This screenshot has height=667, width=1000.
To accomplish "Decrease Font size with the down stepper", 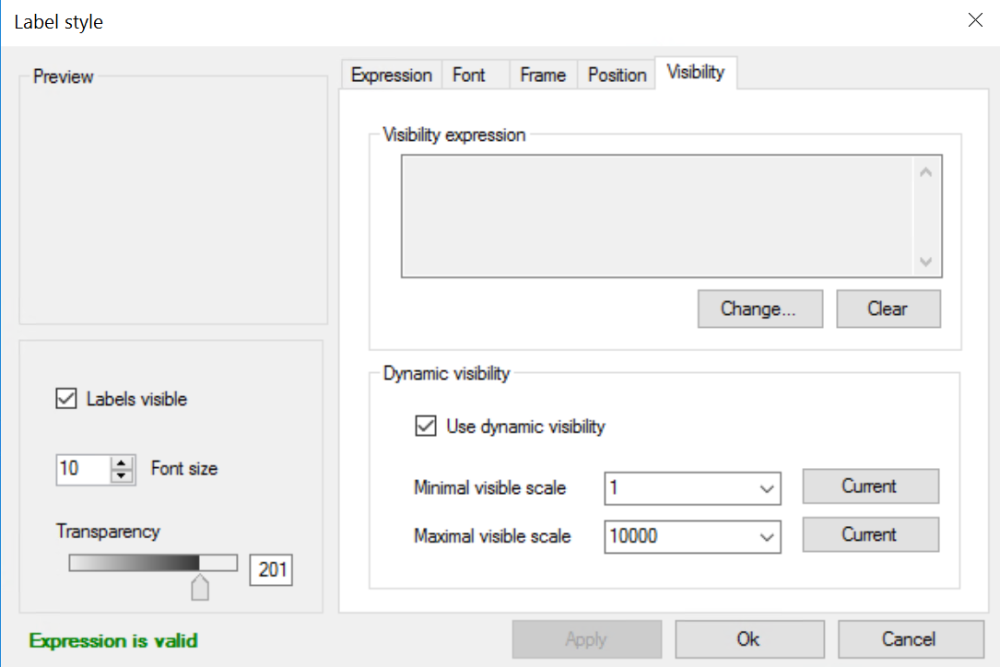I will (x=122, y=474).
